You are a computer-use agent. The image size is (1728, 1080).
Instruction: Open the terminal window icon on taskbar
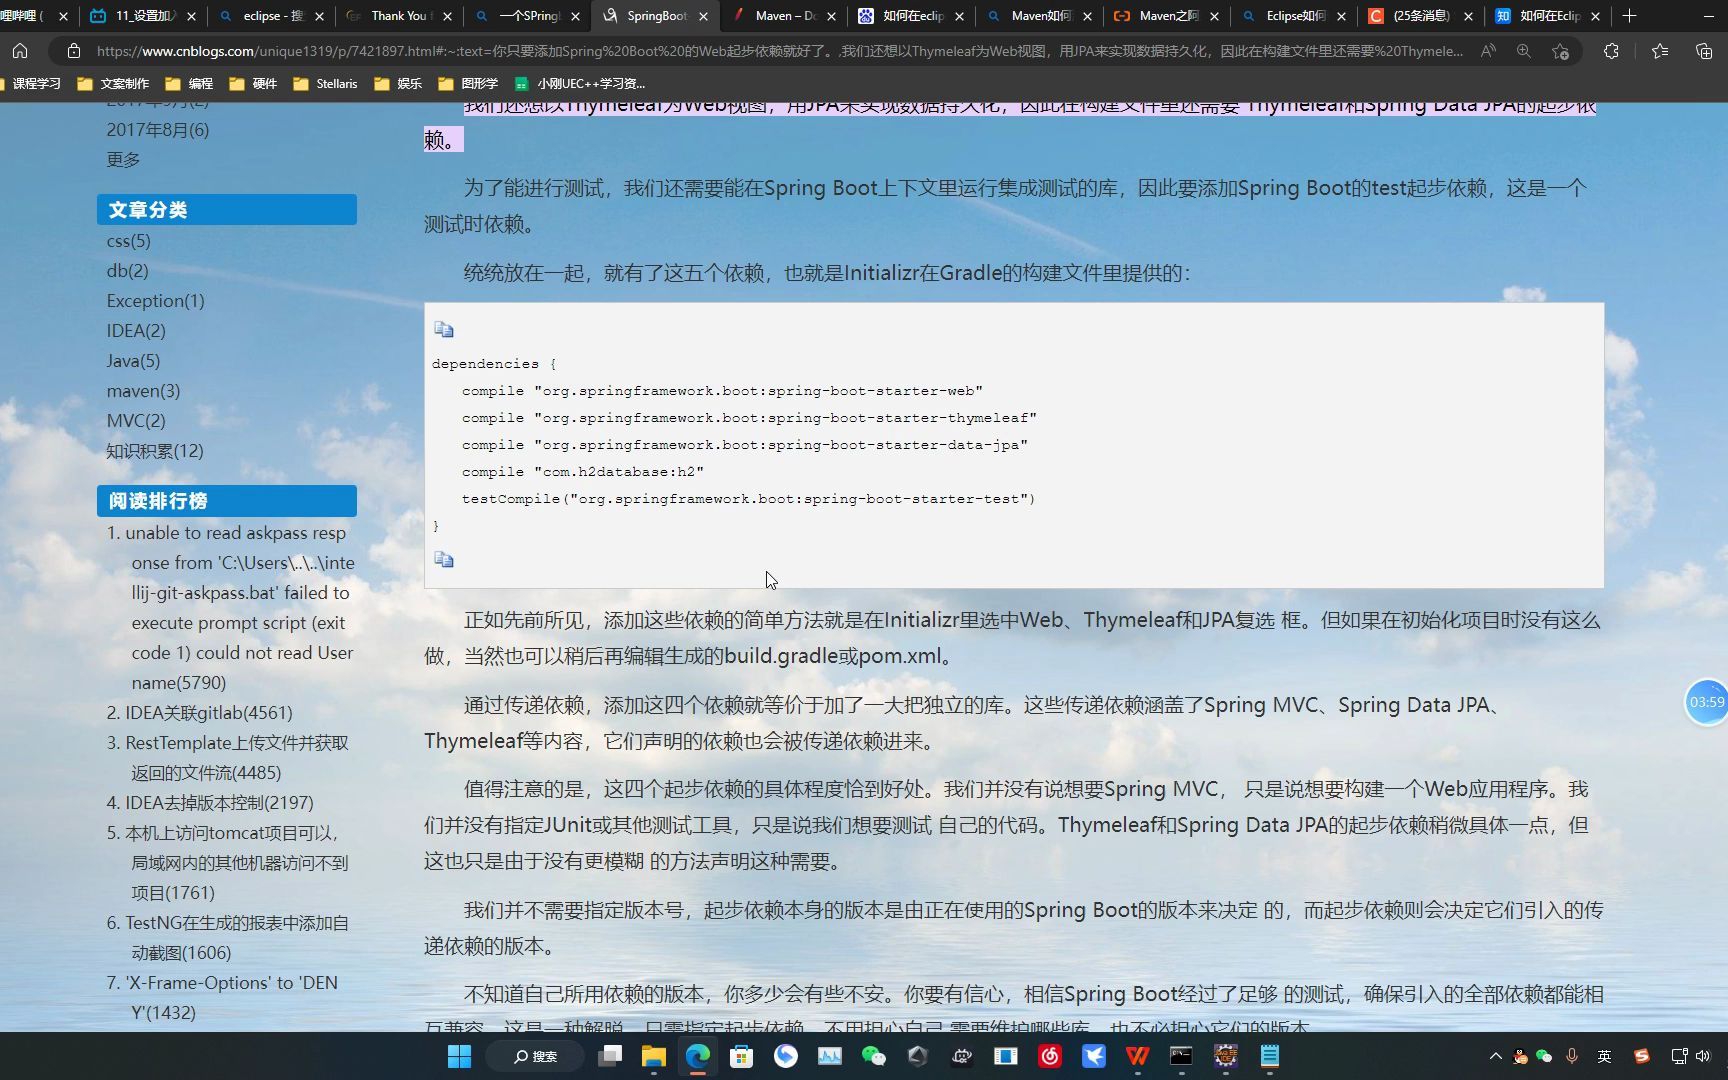[1181, 1056]
